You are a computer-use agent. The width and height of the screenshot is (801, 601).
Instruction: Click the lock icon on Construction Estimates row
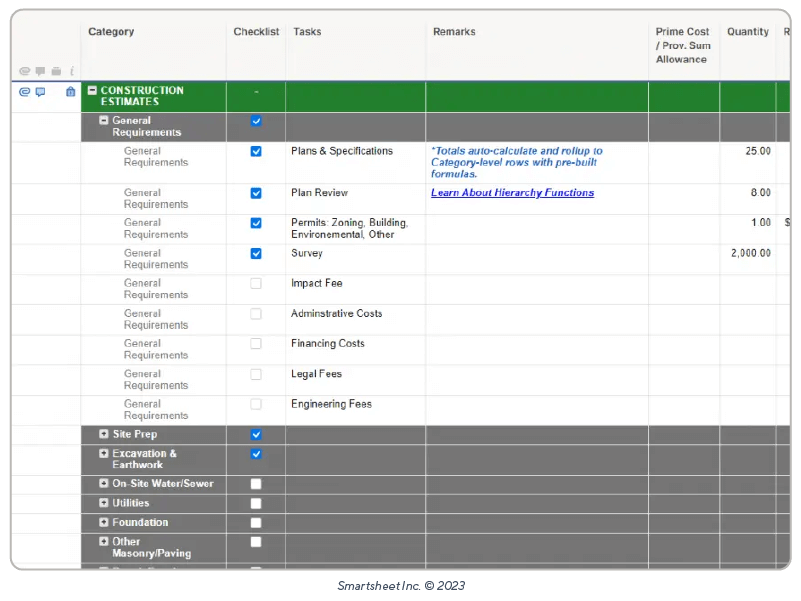coord(70,91)
